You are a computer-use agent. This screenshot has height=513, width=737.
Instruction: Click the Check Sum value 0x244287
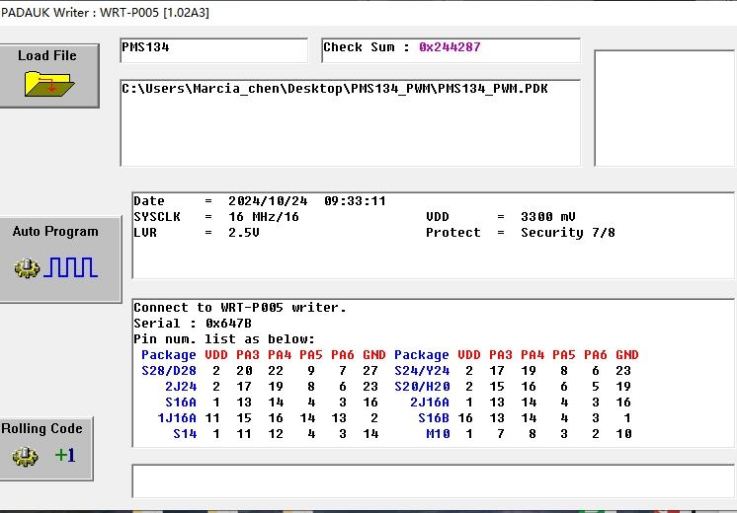point(449,47)
